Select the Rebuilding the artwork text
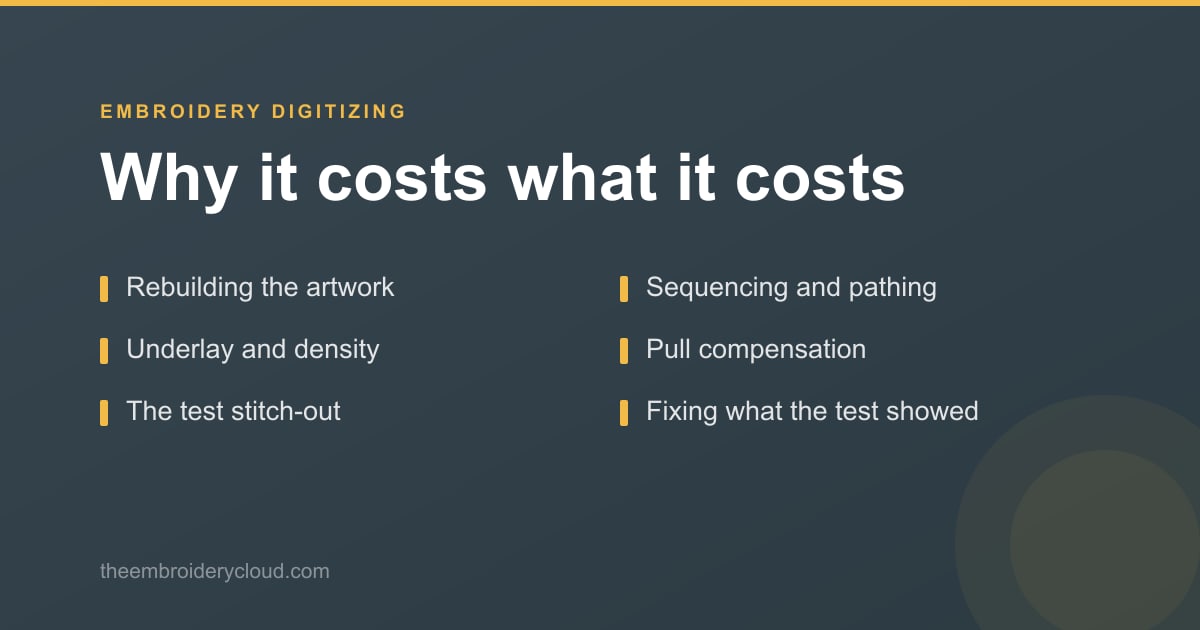Screen dimensions: 1200x630 tap(260, 288)
